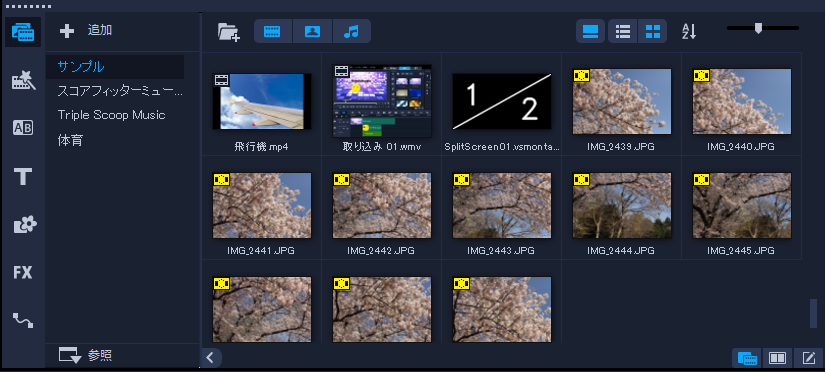Select the 取り込み 01.wmv thumbnail
This screenshot has height=372, width=826.
[382, 101]
